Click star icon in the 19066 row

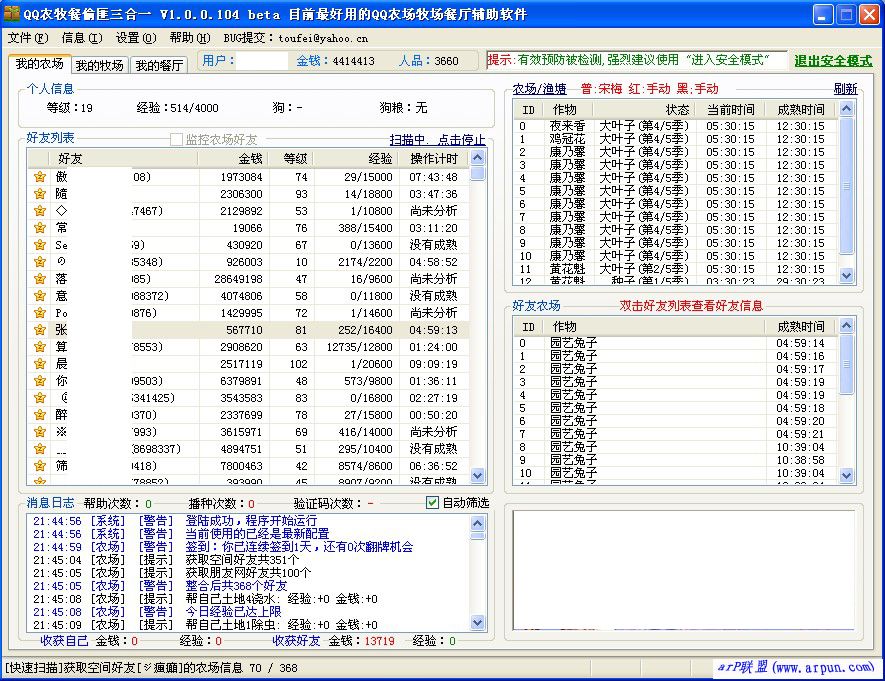pos(40,228)
